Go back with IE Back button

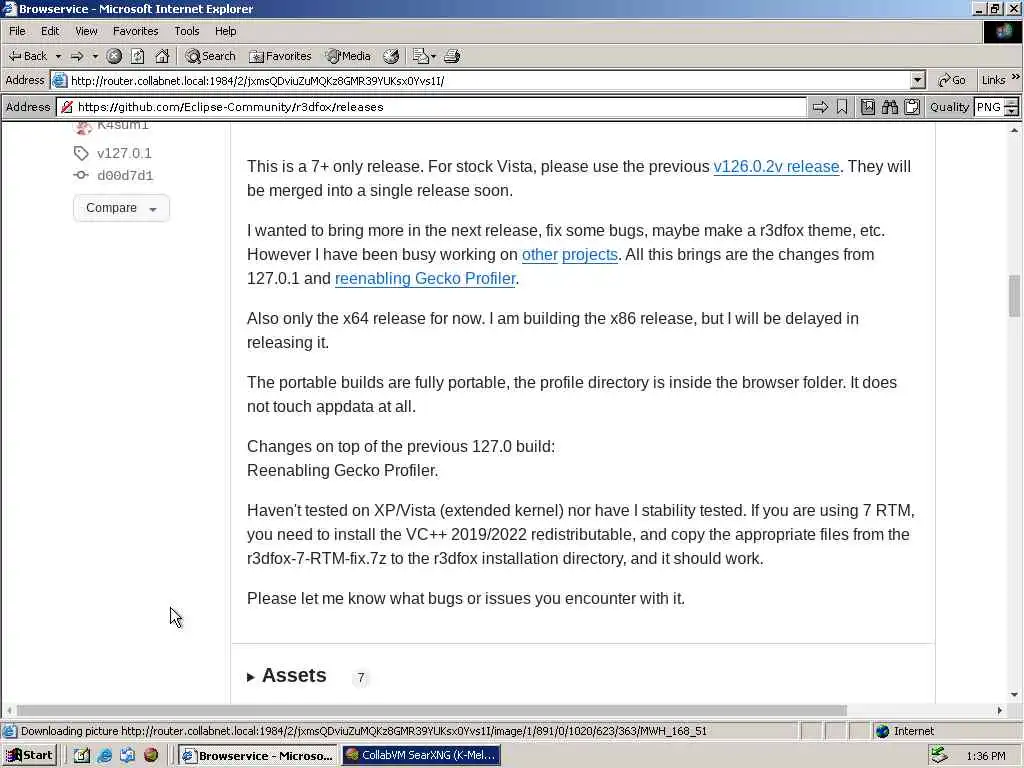pyautogui.click(x=27, y=56)
